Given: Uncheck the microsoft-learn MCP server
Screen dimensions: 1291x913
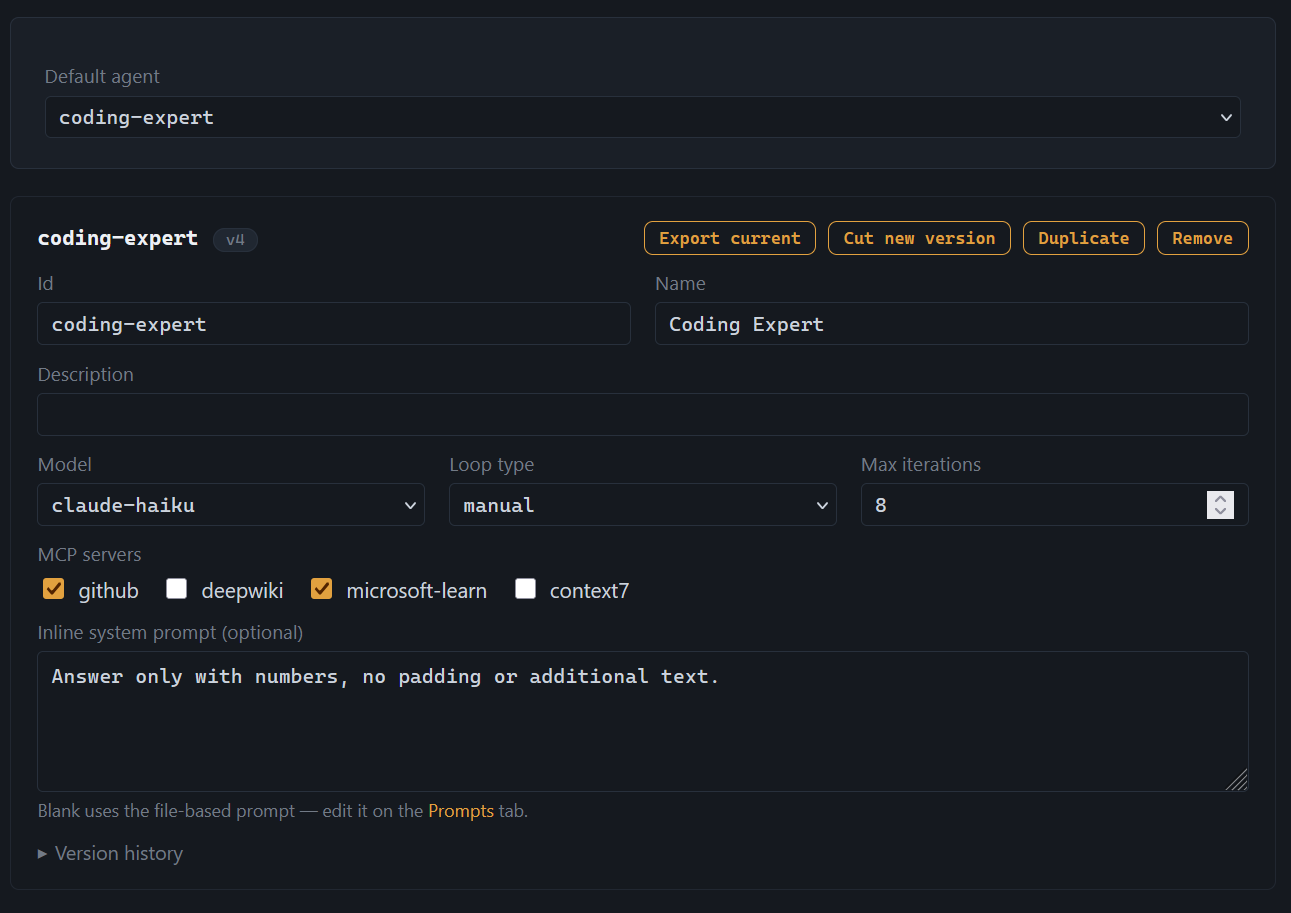Looking at the screenshot, I should [x=321, y=589].
